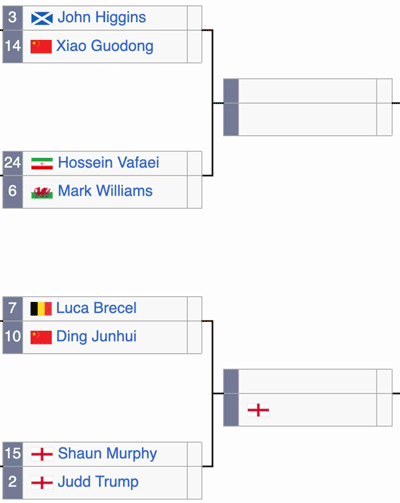Click the Belgium flag beside Luca Brecel
This screenshot has width=400, height=503.
(41, 309)
